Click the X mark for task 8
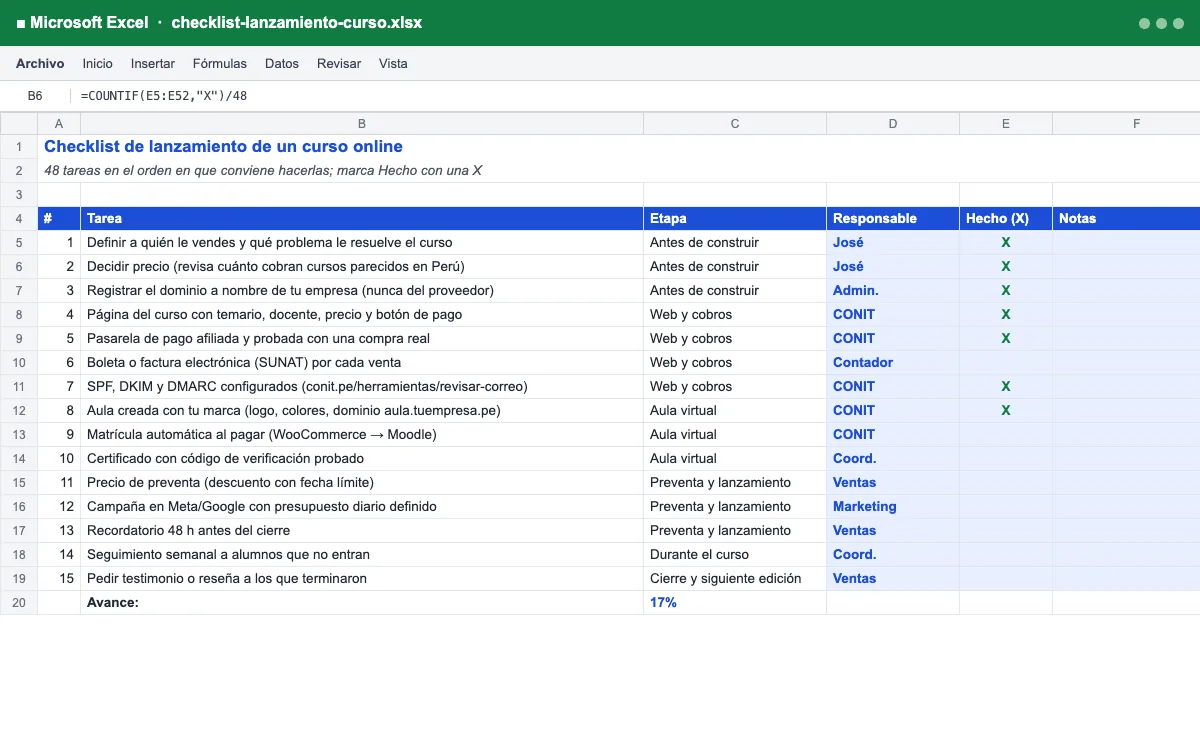Screen dimensions: 1200x750 (x=1006, y=410)
